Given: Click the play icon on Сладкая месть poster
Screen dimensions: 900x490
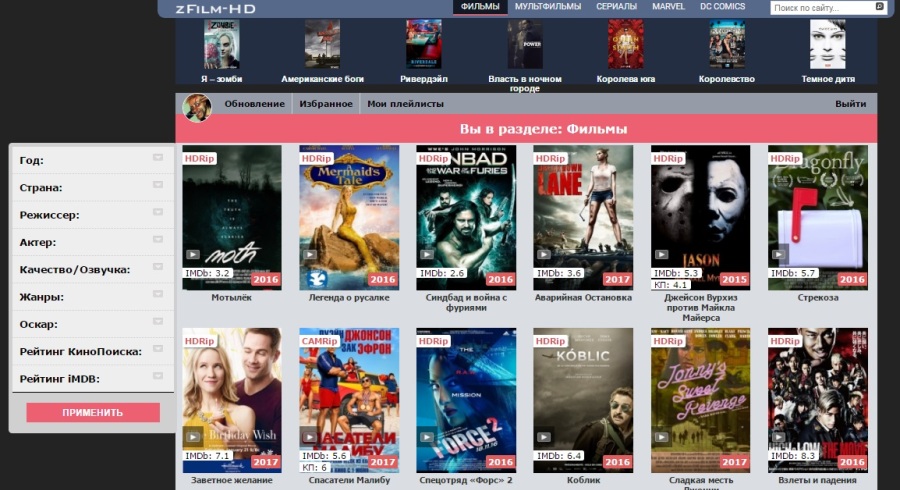Looking at the screenshot, I should click(662, 437).
